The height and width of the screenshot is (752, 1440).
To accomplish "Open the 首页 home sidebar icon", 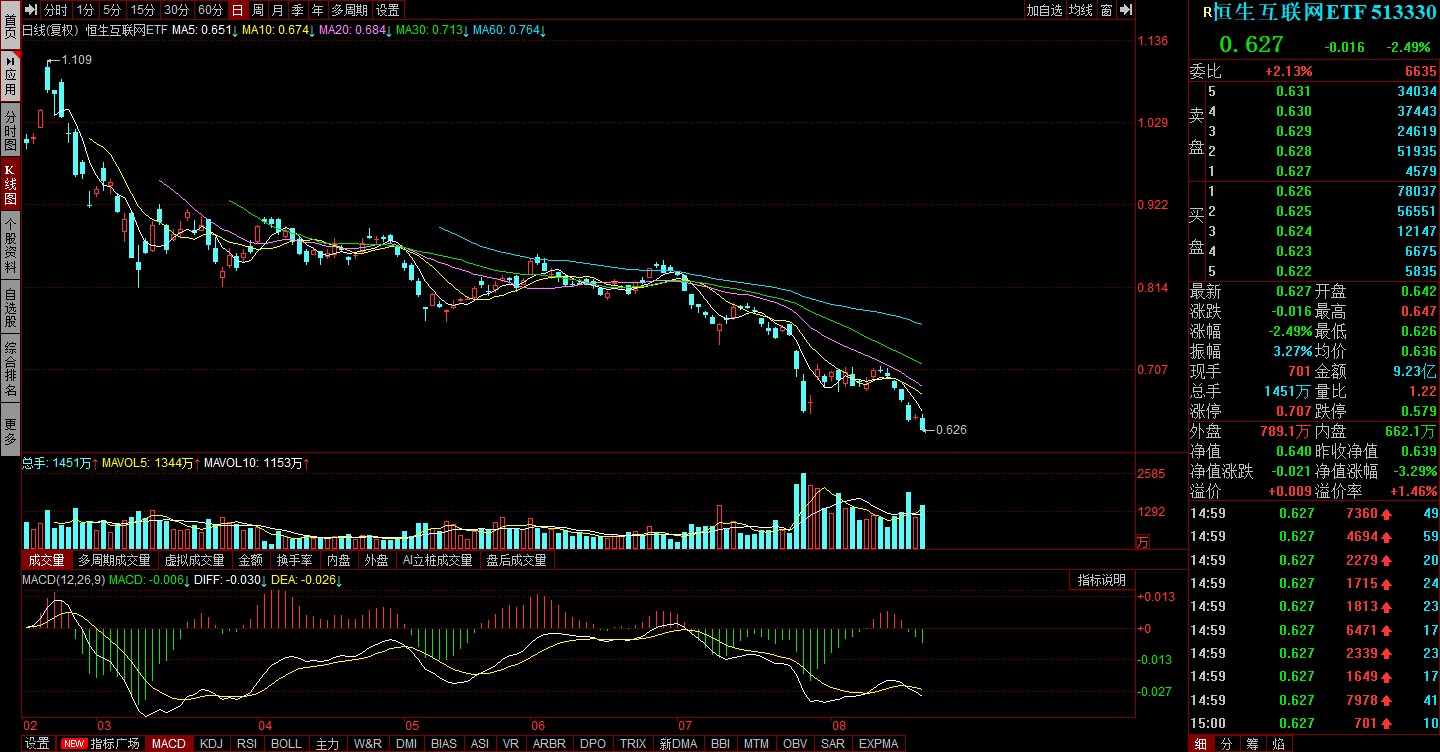I will click(x=10, y=25).
